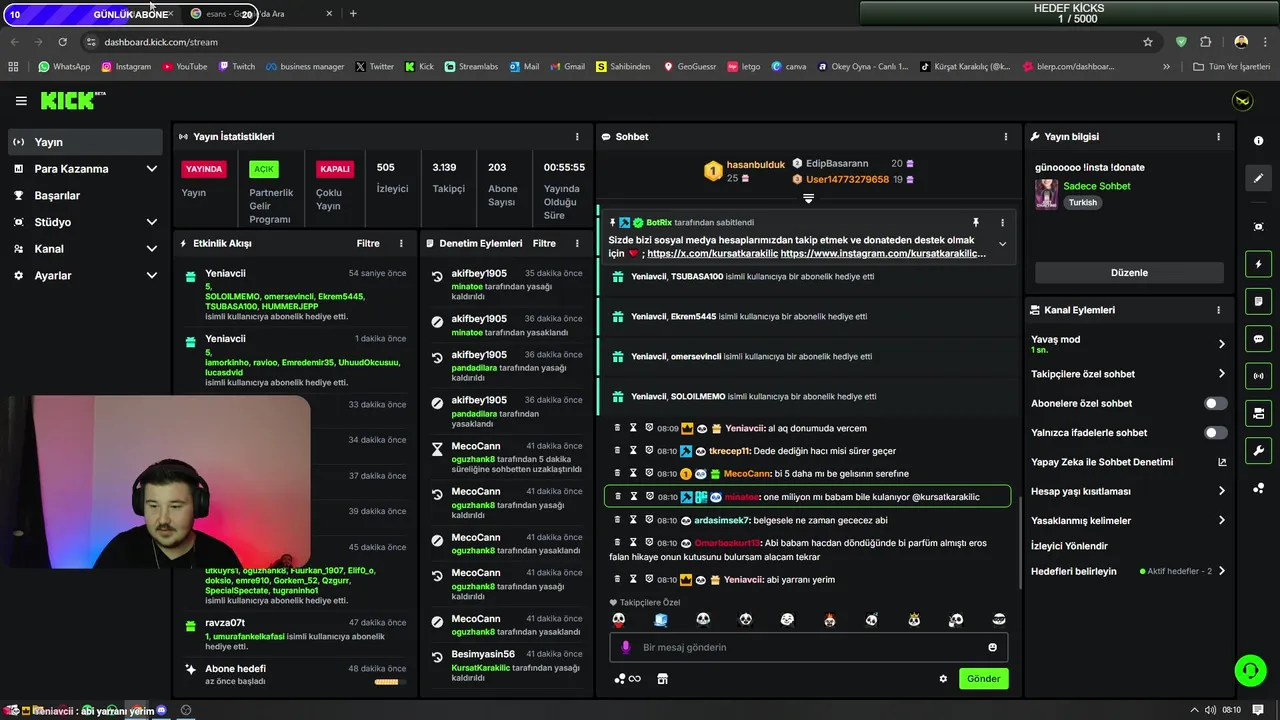Open Hedefleri belirleyin goals row
Screen dimensions: 1280x720
click(1129, 572)
